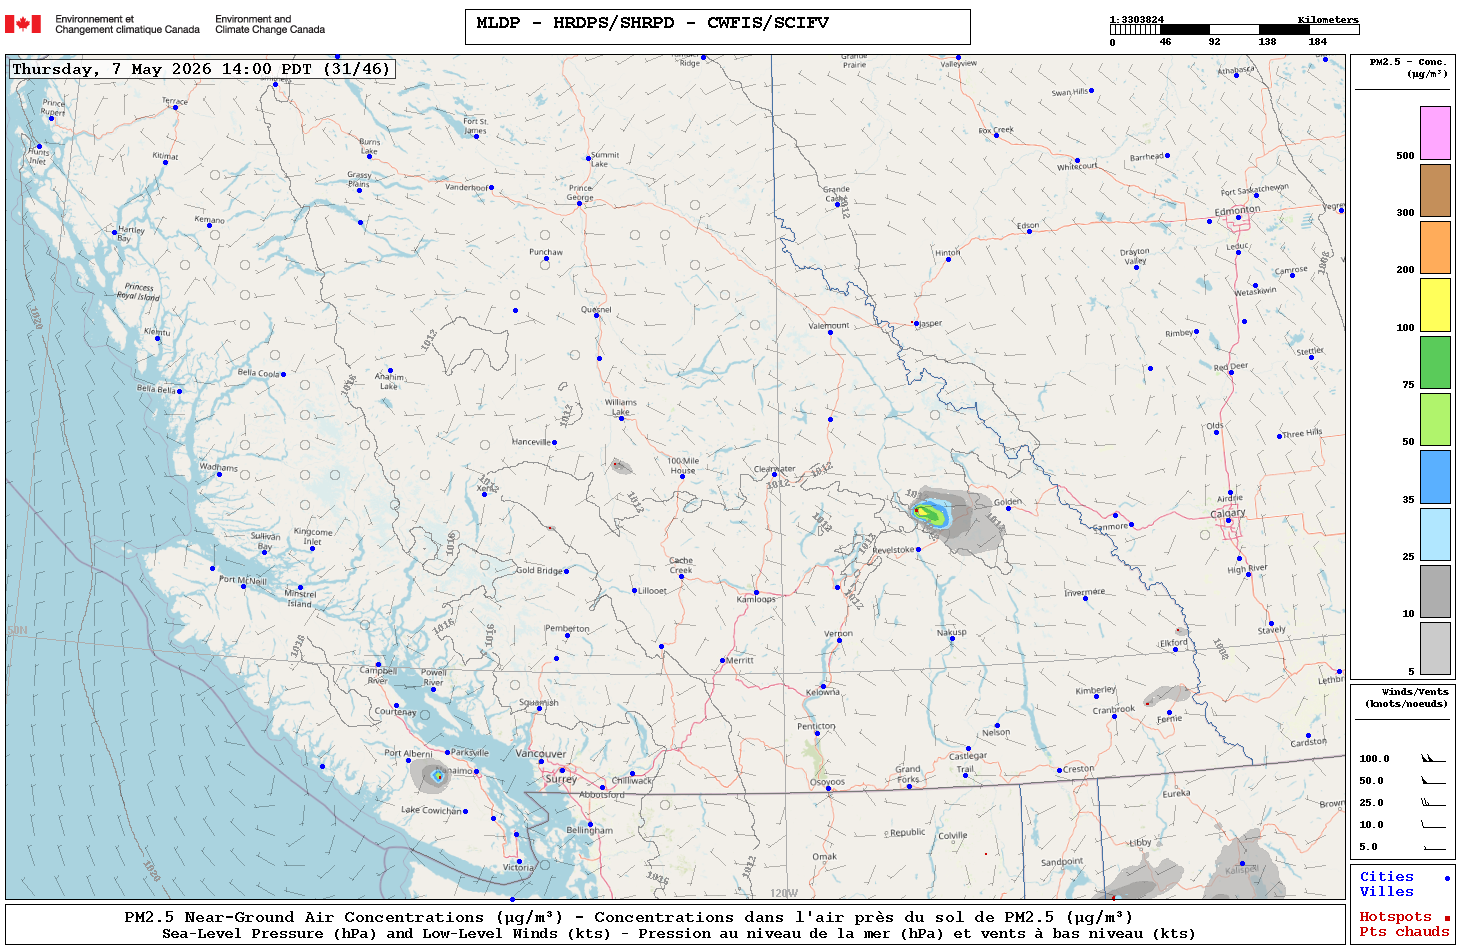Screen dimensions: 1460x950
Task: Click the Kamloops city dot
Action: click(757, 592)
